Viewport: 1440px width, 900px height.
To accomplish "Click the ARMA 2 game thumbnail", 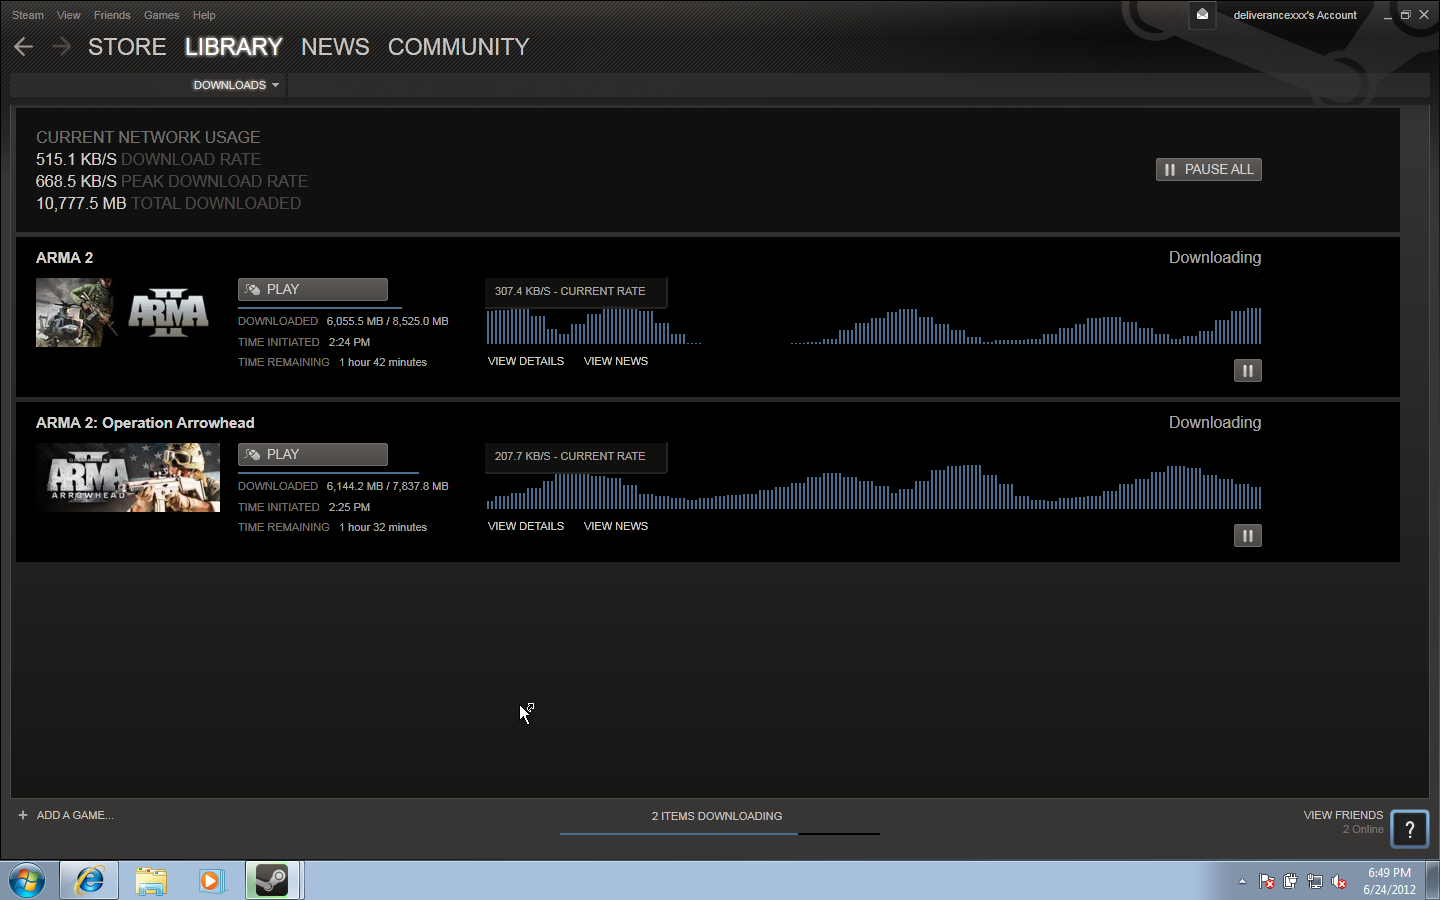I will 128,313.
